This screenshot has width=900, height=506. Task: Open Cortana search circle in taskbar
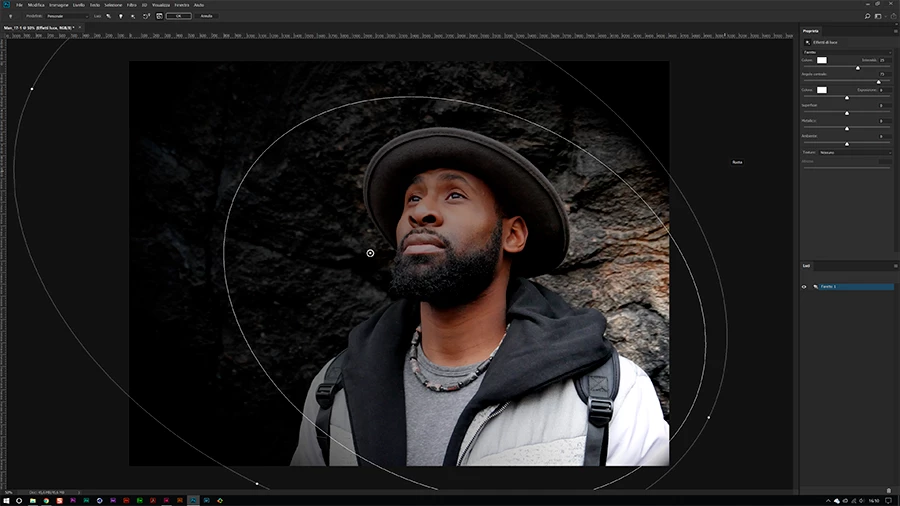pyautogui.click(x=19, y=501)
